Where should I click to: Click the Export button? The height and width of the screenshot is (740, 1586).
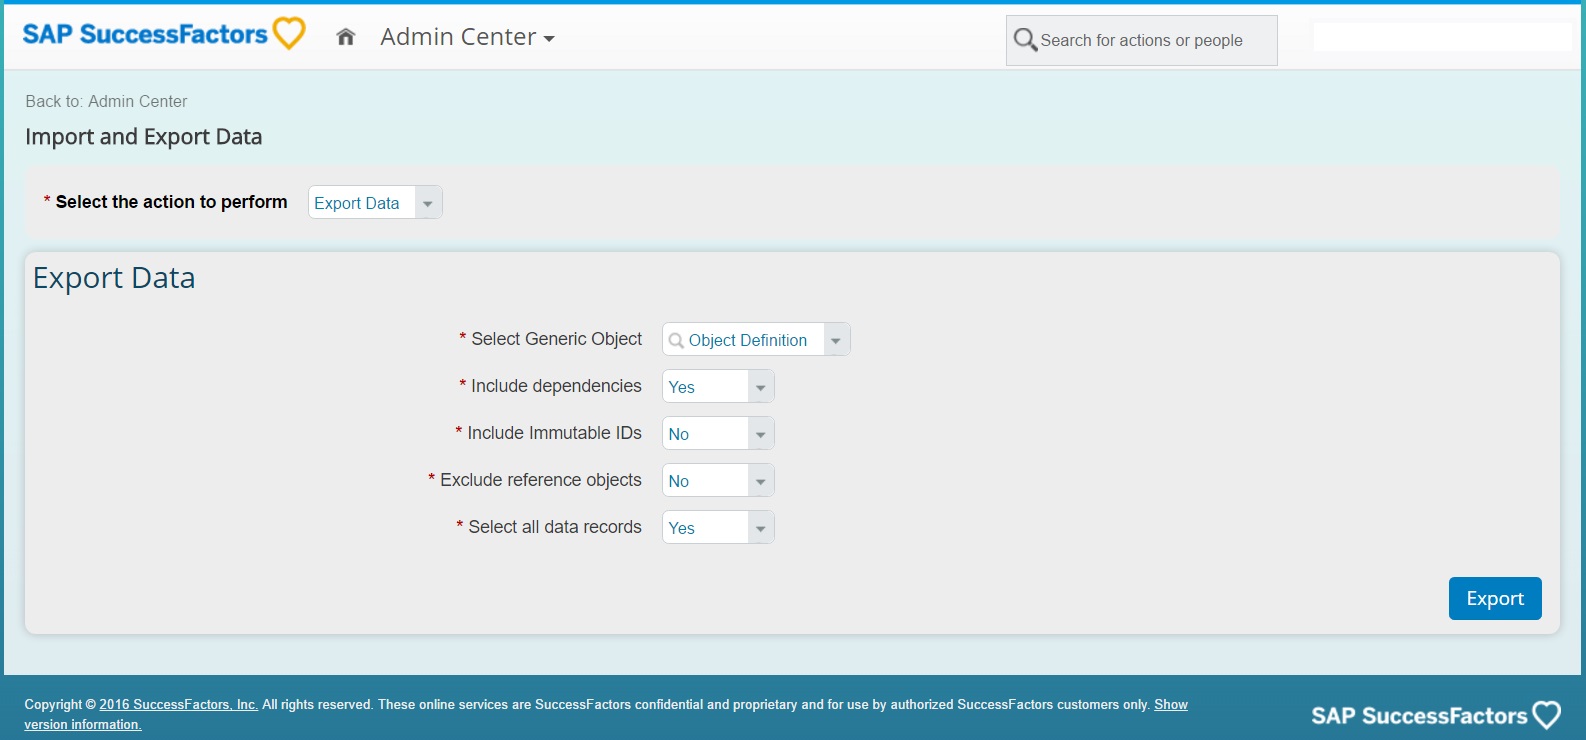click(1495, 598)
